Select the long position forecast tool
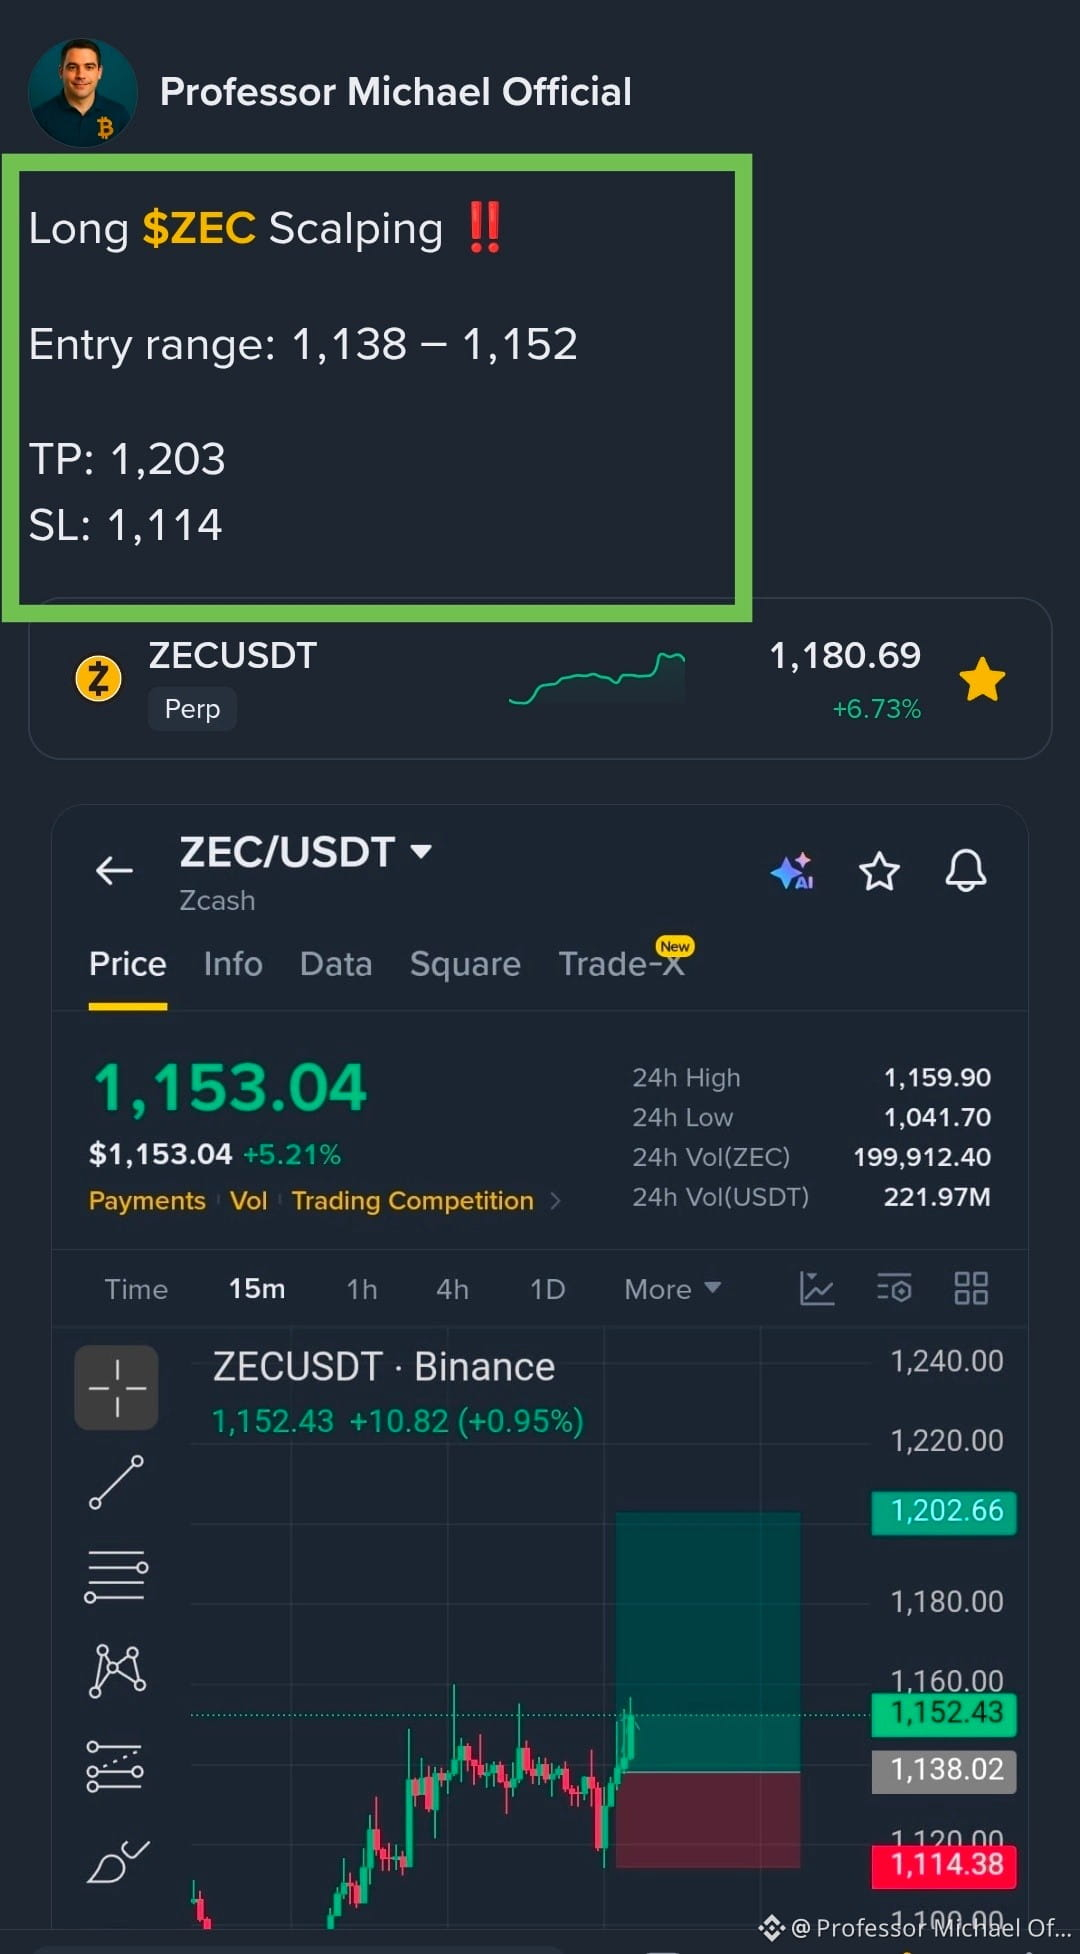This screenshot has height=1954, width=1080. point(115,1765)
